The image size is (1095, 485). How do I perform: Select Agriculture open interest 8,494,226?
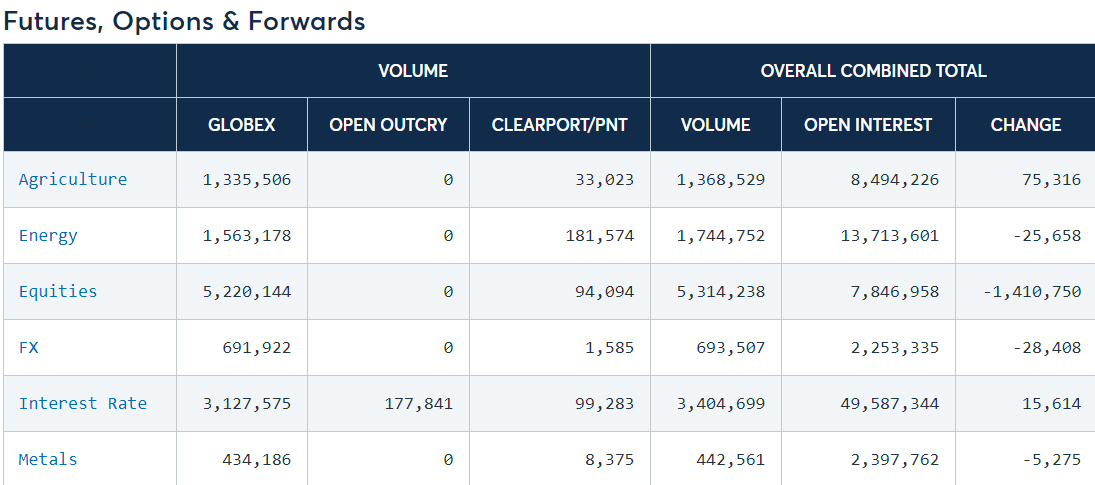[895, 180]
